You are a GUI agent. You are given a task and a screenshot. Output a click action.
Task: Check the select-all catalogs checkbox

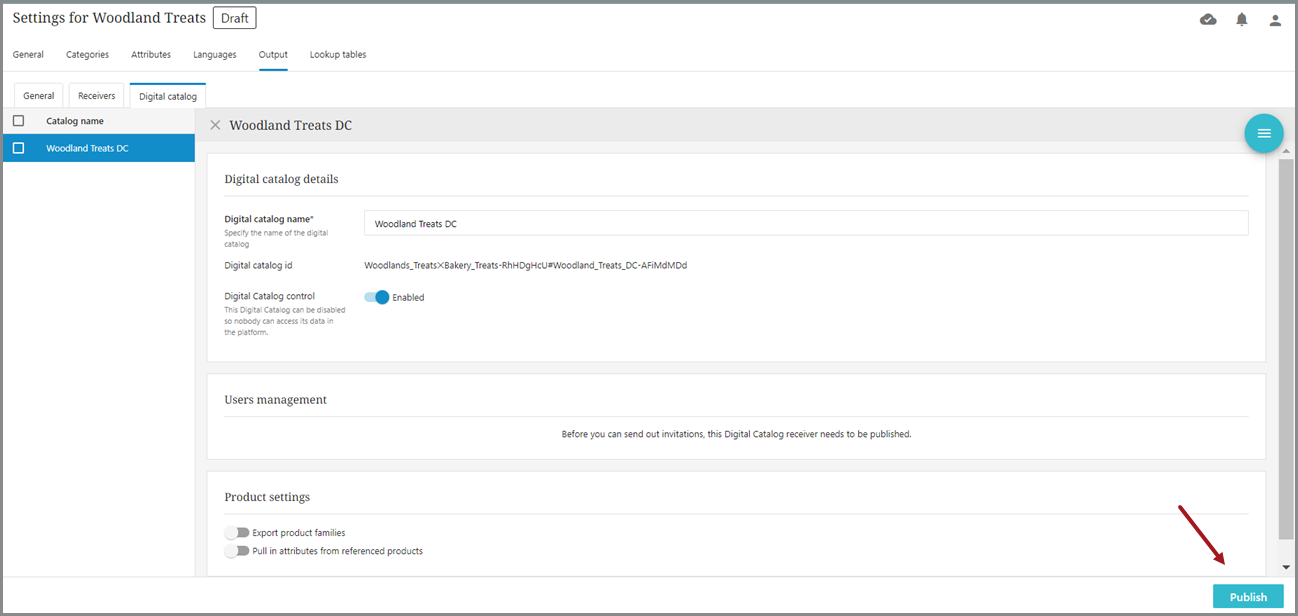click(18, 121)
